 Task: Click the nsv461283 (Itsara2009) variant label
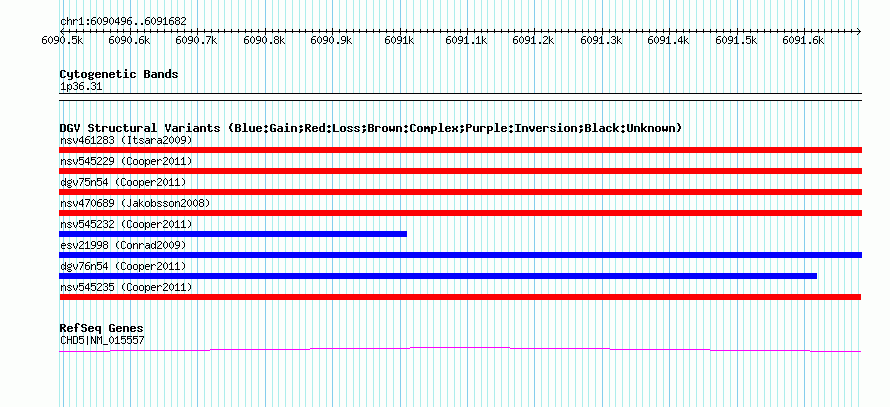pos(126,140)
